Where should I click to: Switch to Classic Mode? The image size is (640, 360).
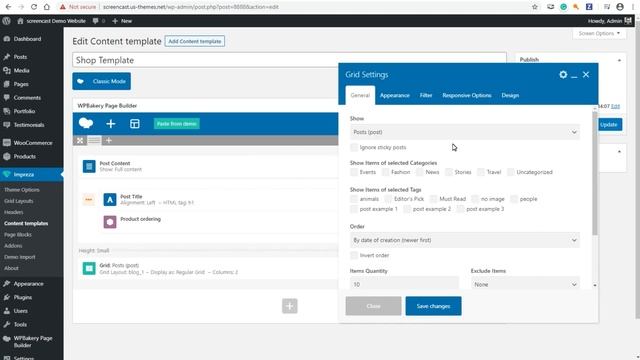[x=102, y=81]
